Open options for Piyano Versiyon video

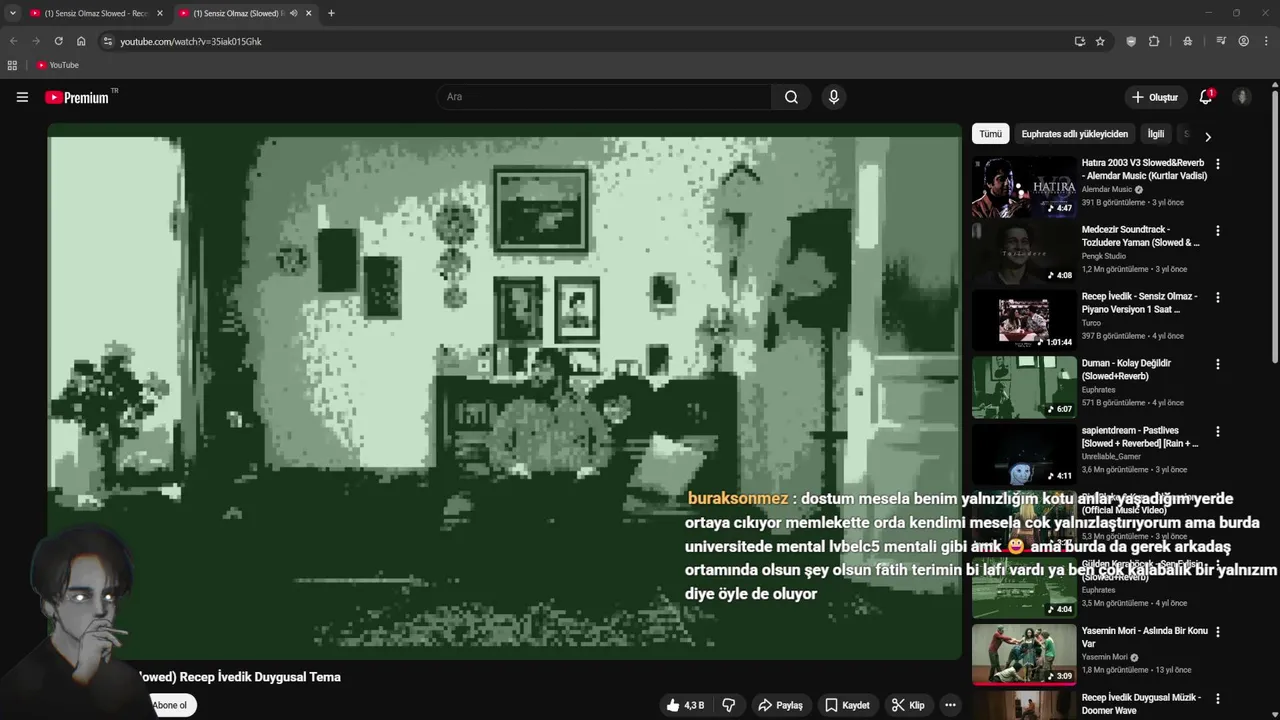coord(1217,298)
